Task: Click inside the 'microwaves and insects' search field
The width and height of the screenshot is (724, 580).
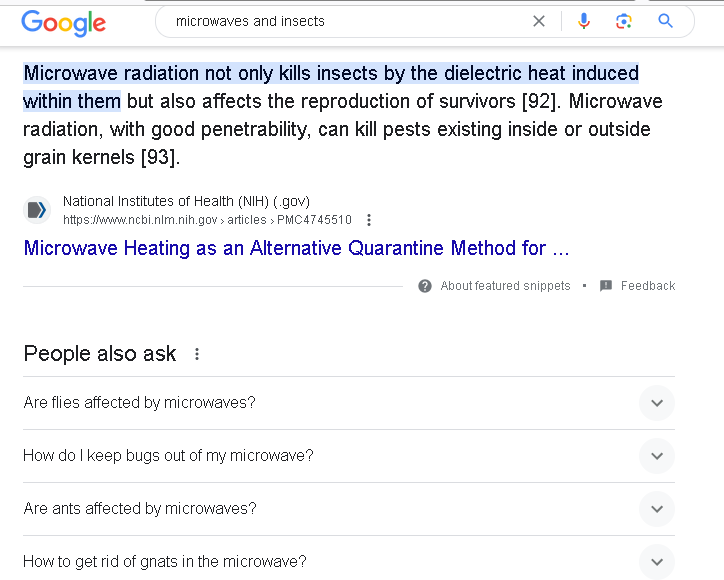Action: click(x=351, y=21)
